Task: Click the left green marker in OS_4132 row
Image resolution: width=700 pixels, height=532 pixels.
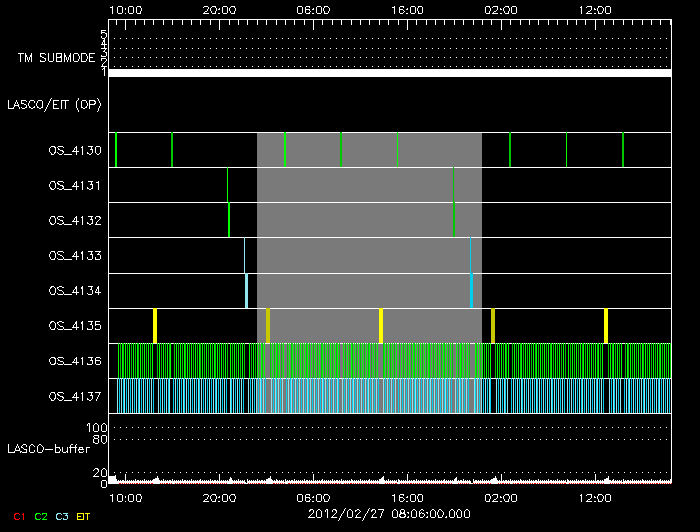Action: click(x=229, y=219)
